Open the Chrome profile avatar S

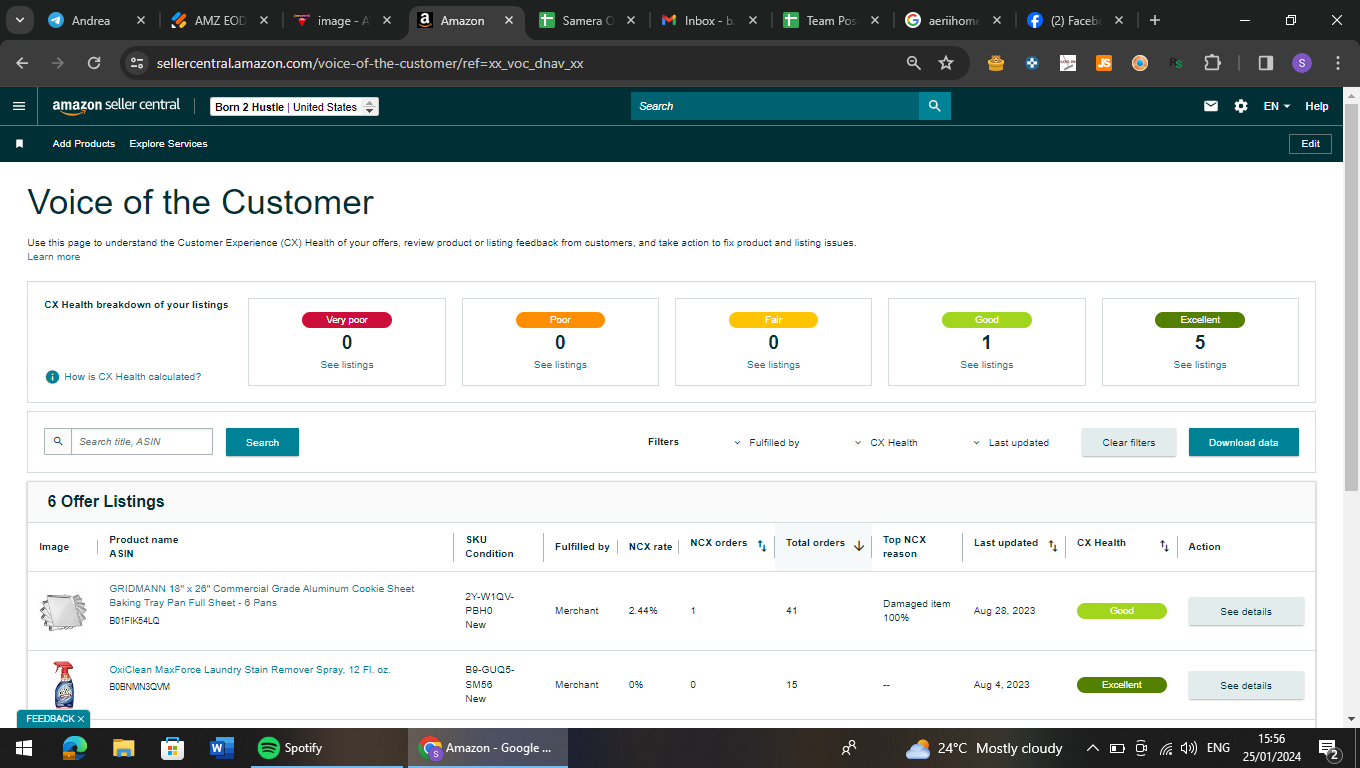click(x=1301, y=63)
